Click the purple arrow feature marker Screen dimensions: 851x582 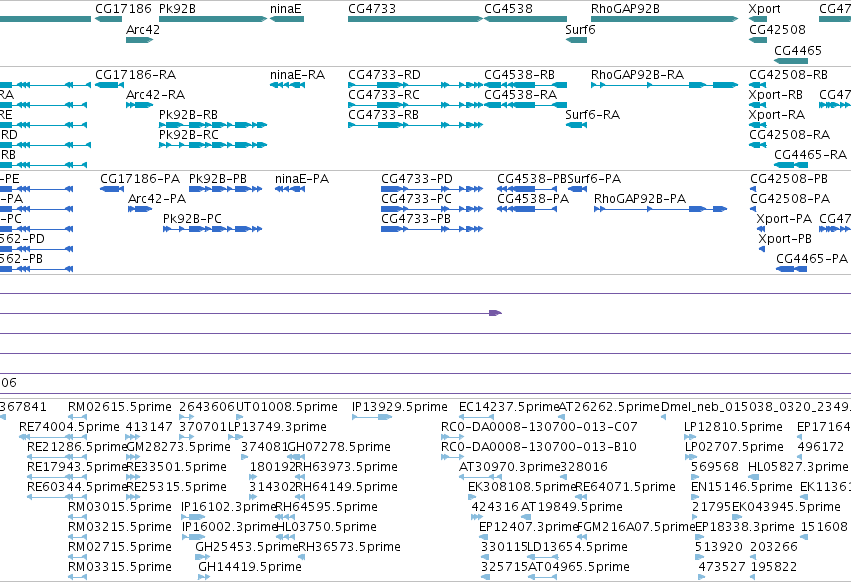(x=495, y=313)
